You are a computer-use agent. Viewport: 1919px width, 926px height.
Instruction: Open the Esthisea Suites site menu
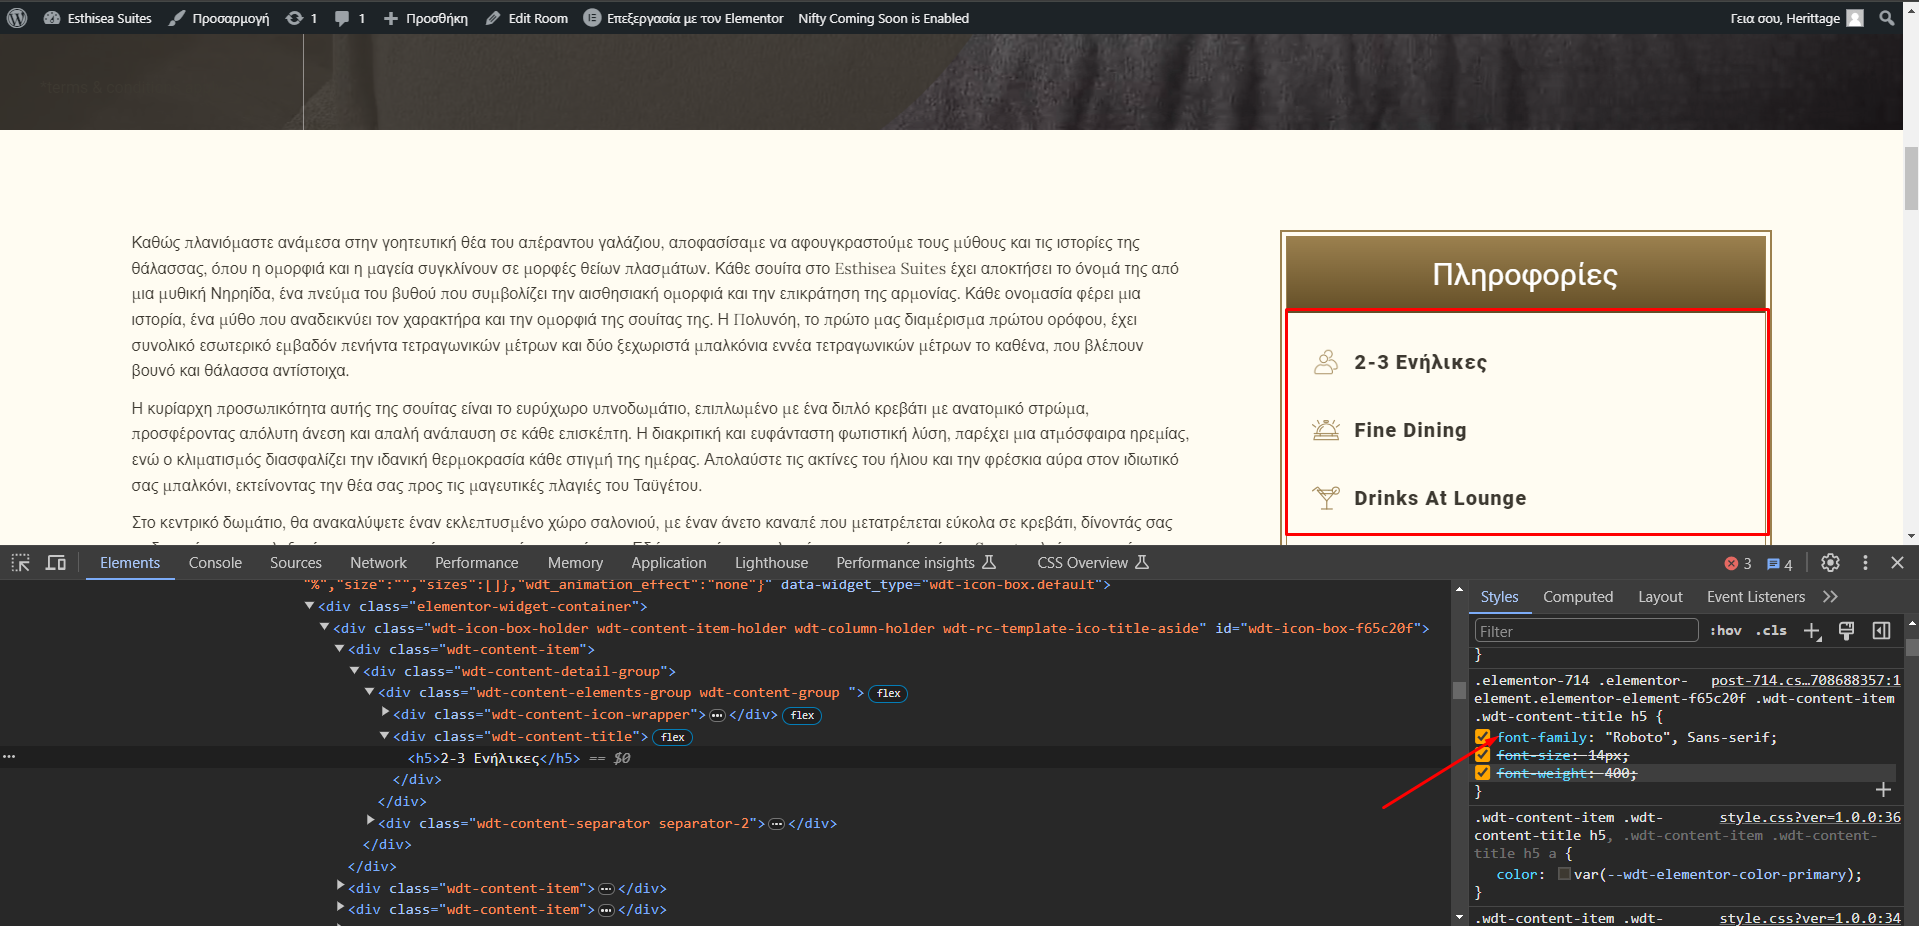pos(98,18)
